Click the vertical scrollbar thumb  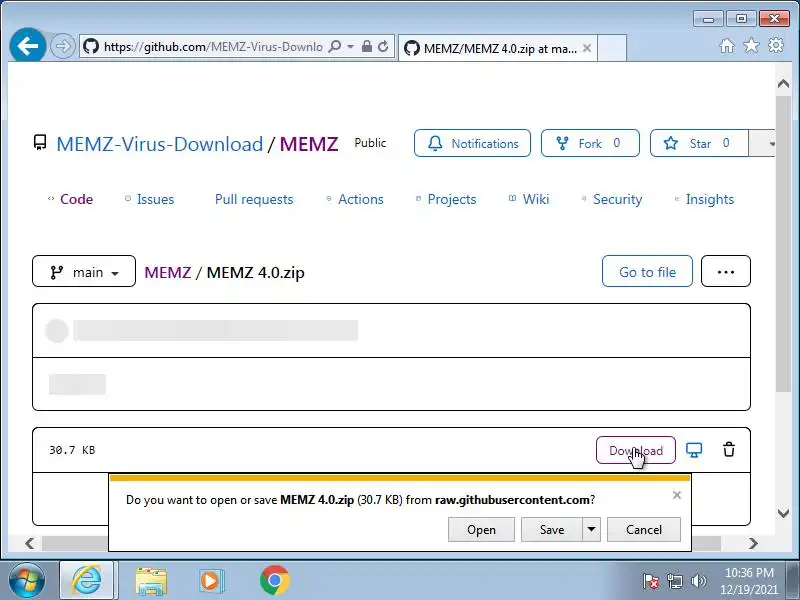pyautogui.click(x=784, y=244)
